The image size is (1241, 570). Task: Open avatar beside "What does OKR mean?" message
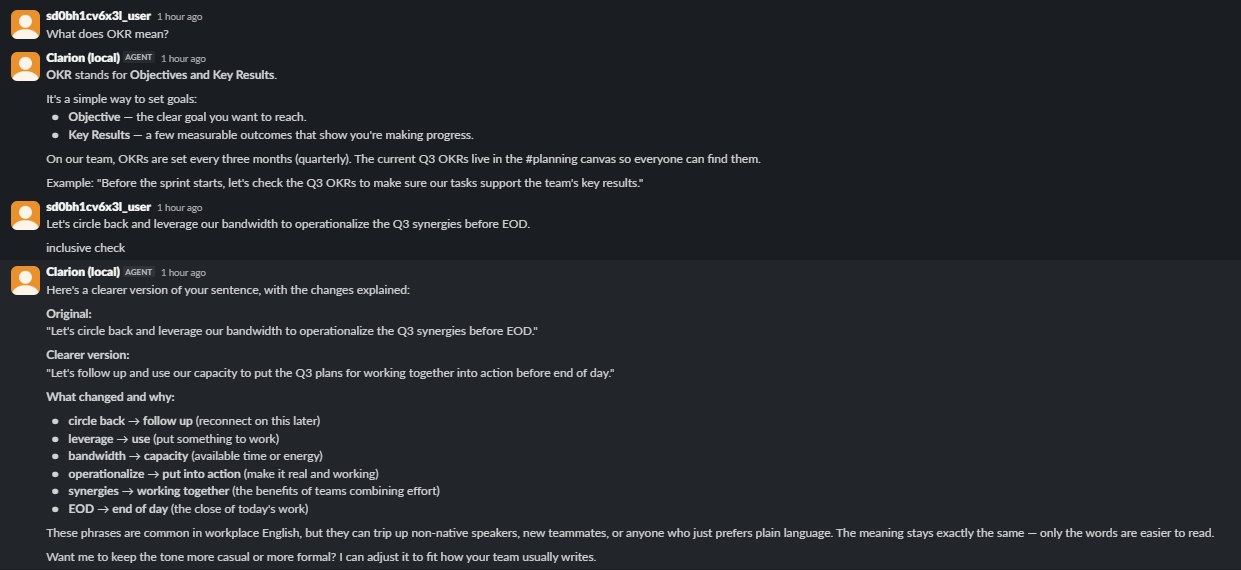pyautogui.click(x=25, y=25)
